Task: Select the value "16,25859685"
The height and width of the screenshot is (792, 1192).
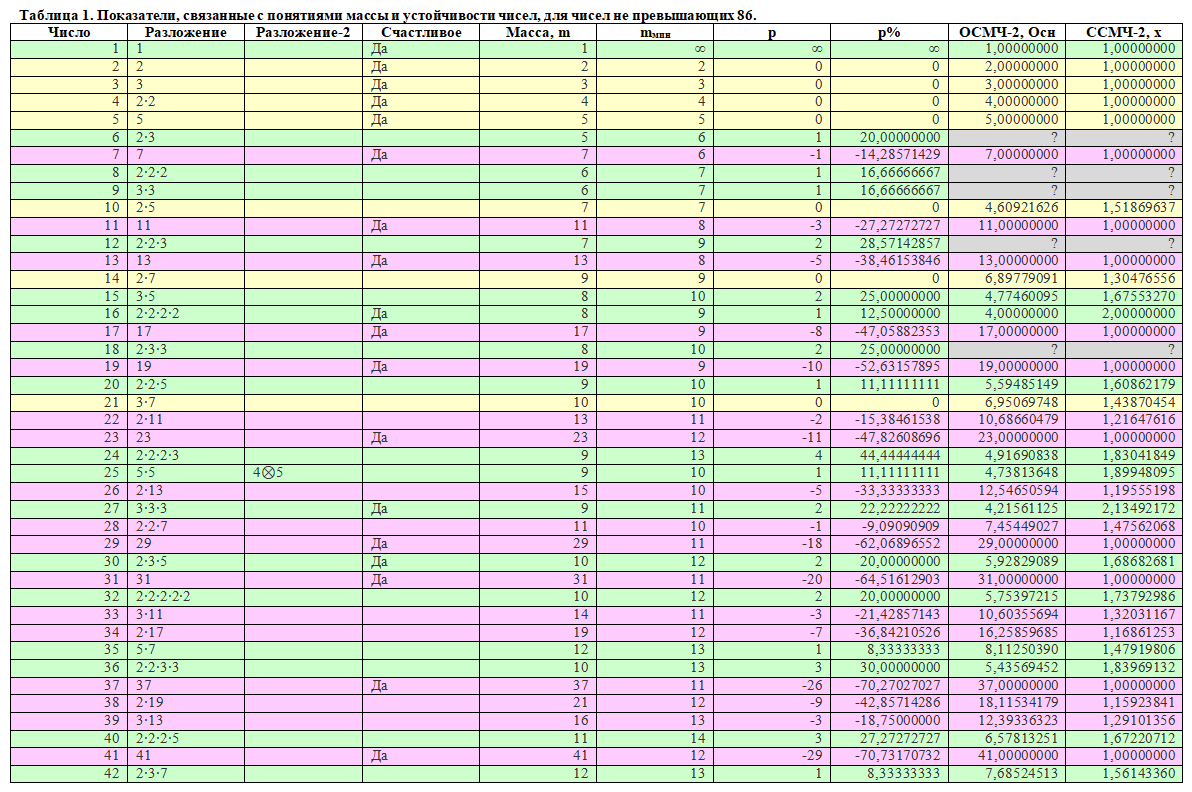Action: 1017,632
